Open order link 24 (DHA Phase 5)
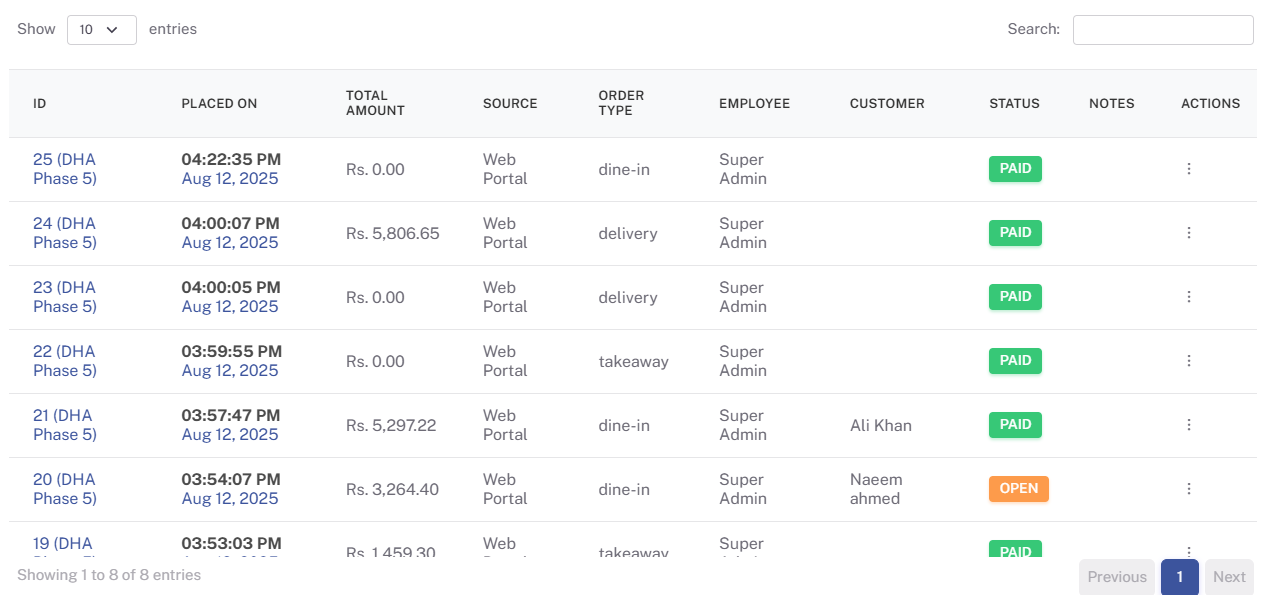Image resolution: width=1262 pixels, height=595 pixels. pyautogui.click(x=65, y=233)
